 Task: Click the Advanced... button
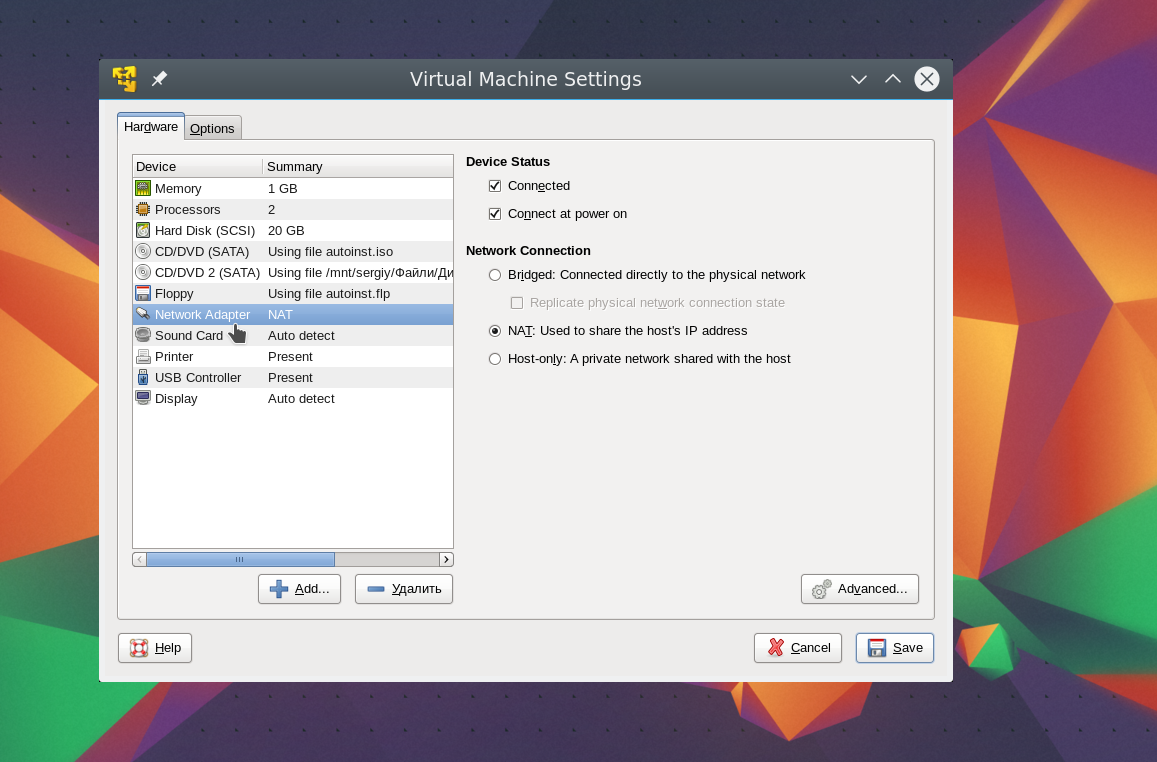[x=860, y=589]
